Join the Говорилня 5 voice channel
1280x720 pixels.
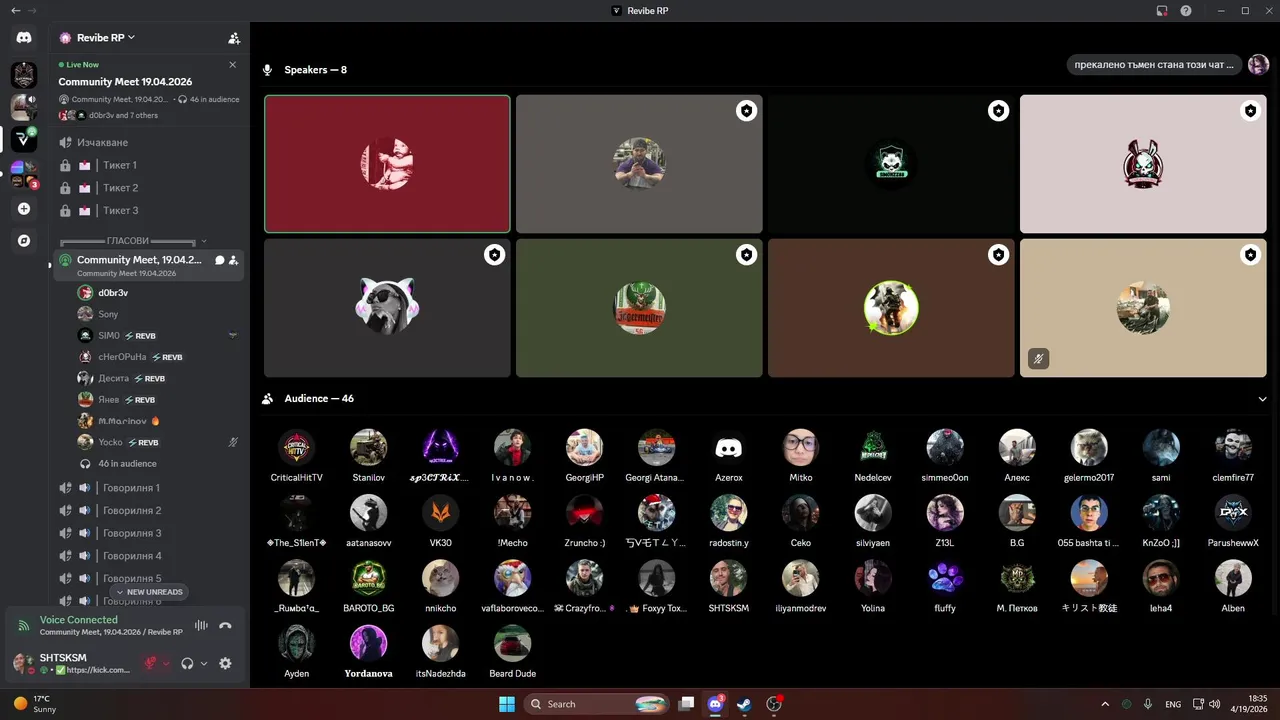click(x=148, y=578)
